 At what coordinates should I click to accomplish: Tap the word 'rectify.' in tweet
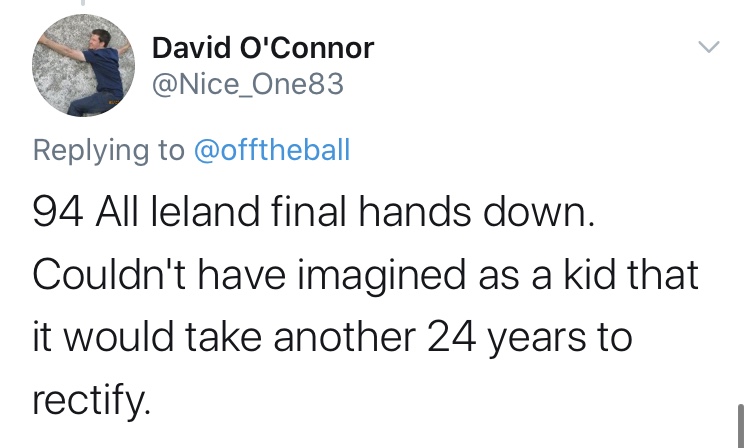point(91,400)
